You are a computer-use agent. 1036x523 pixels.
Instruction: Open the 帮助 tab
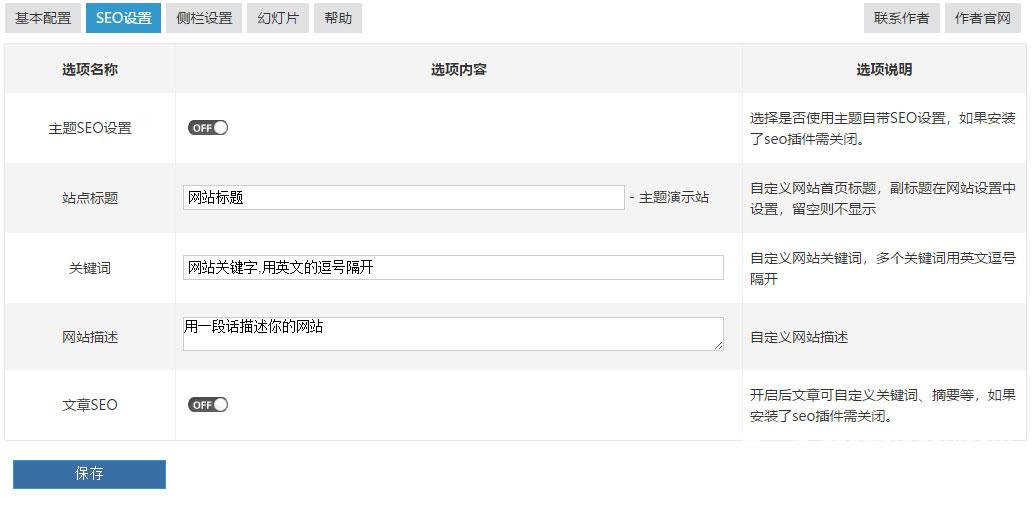coord(338,18)
